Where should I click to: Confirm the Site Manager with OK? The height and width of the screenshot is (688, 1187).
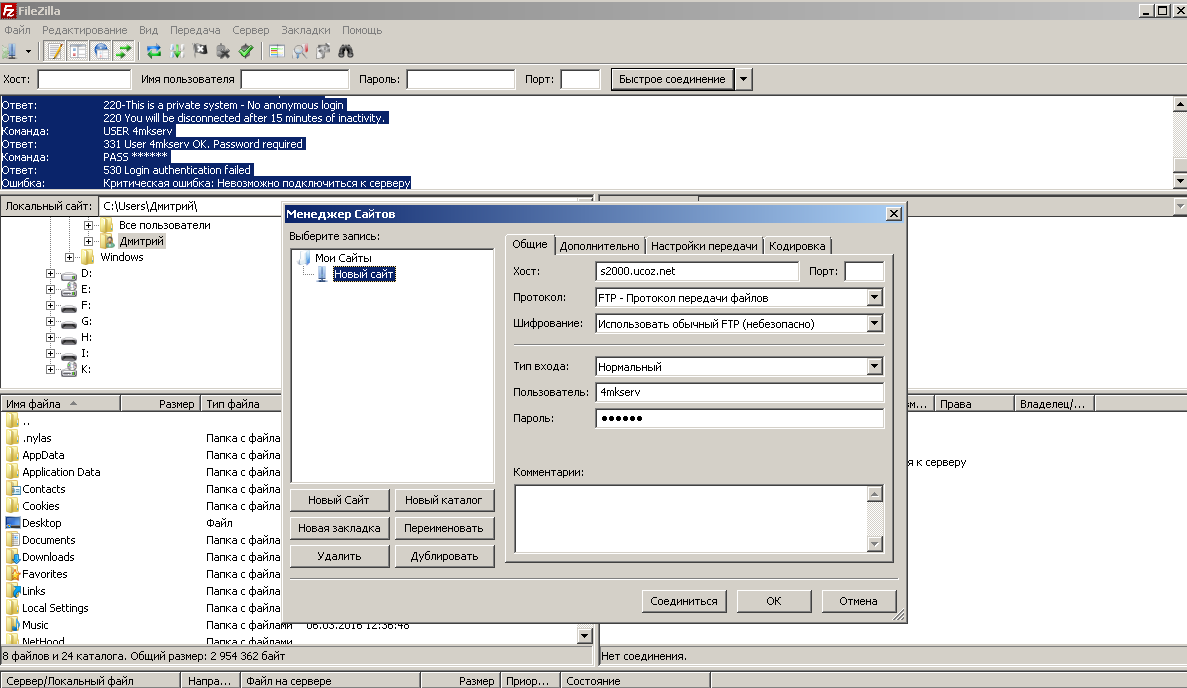tap(774, 601)
